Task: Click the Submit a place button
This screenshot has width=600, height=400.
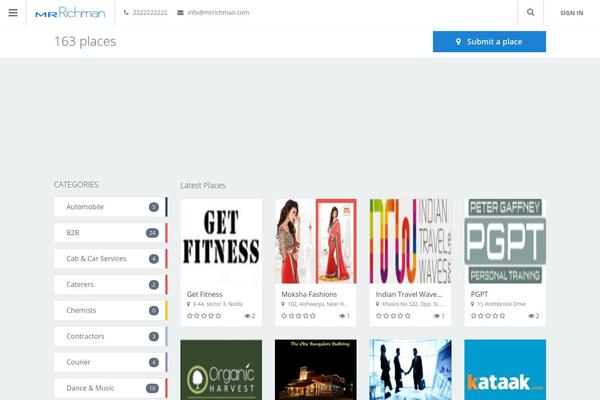Action: pos(489,42)
